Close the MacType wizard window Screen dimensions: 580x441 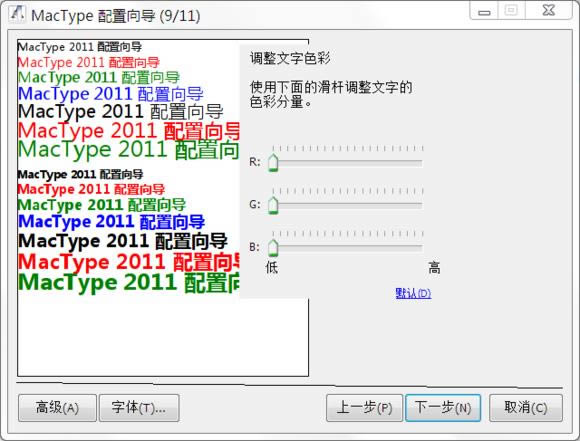(x=549, y=11)
